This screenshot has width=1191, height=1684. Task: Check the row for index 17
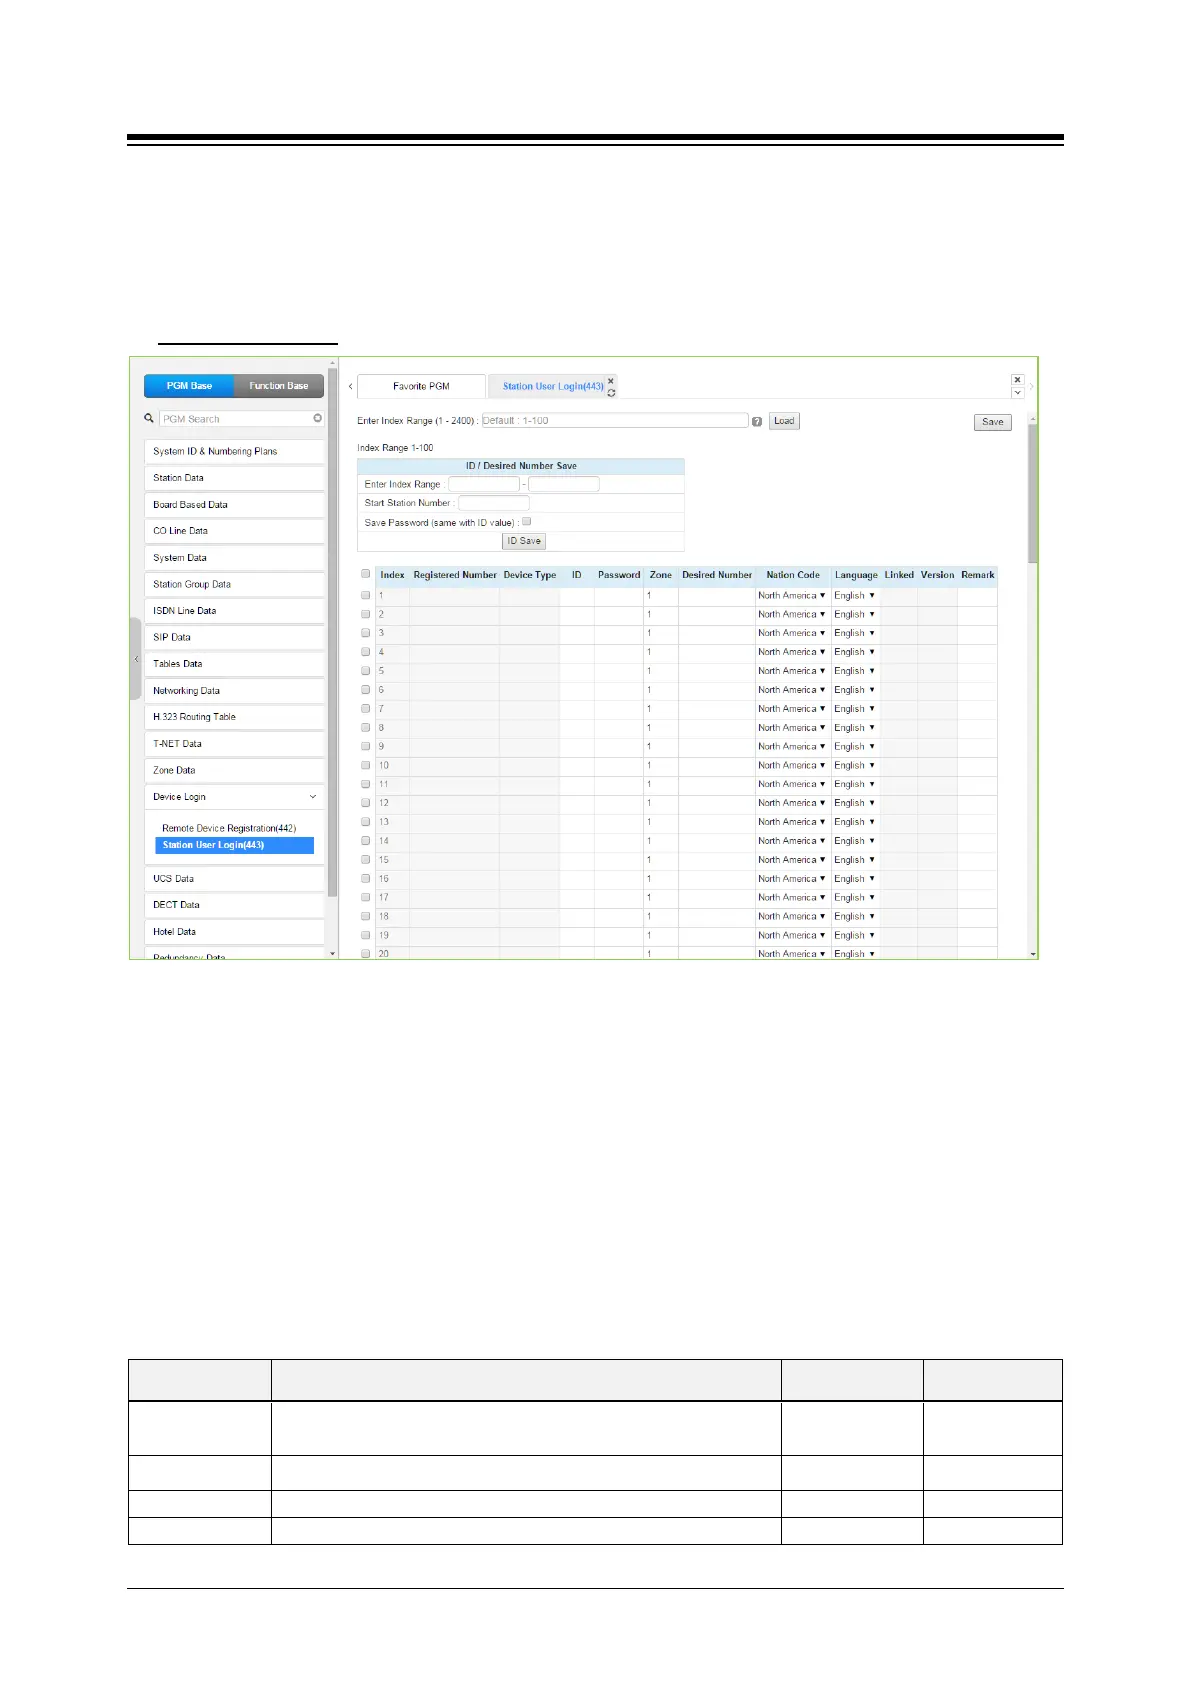coord(366,898)
